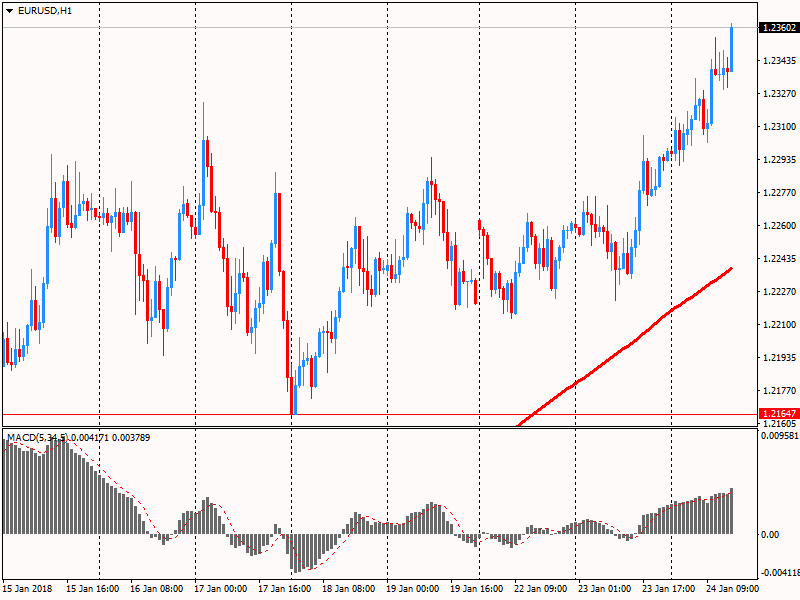Click time axis label 16 Jan 08:00

pyautogui.click(x=157, y=589)
